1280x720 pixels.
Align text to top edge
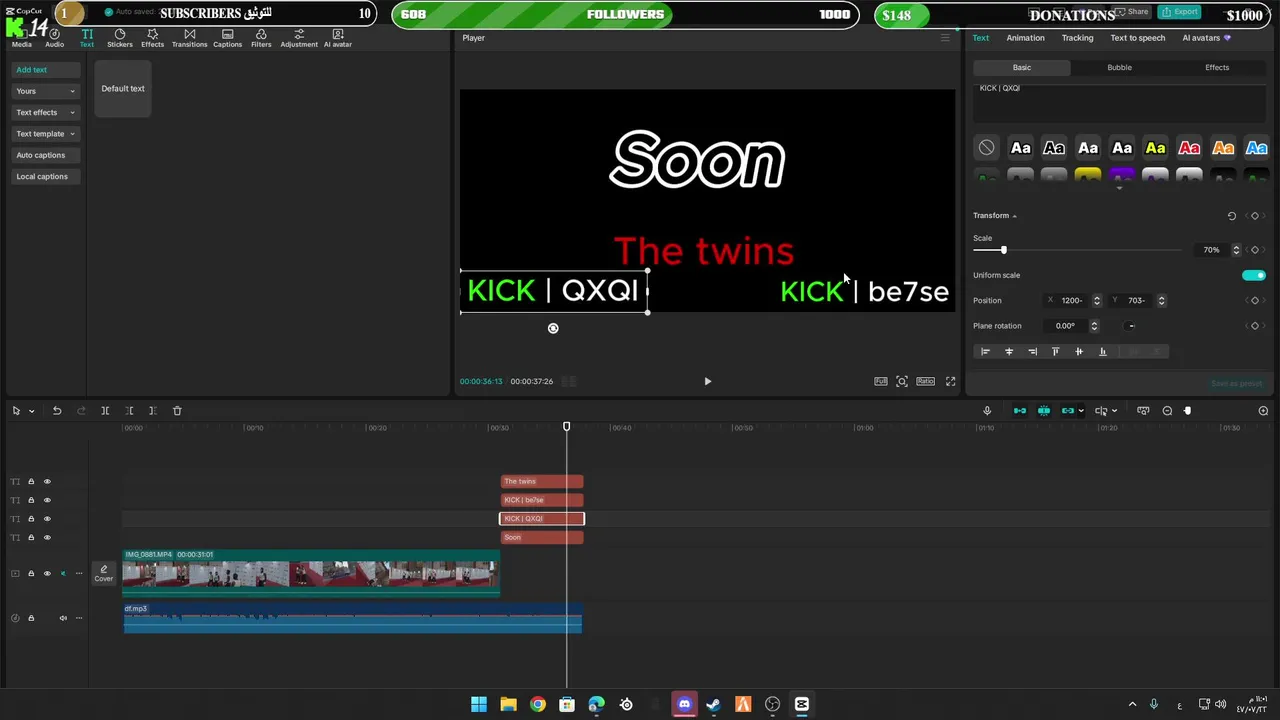pyautogui.click(x=1055, y=352)
